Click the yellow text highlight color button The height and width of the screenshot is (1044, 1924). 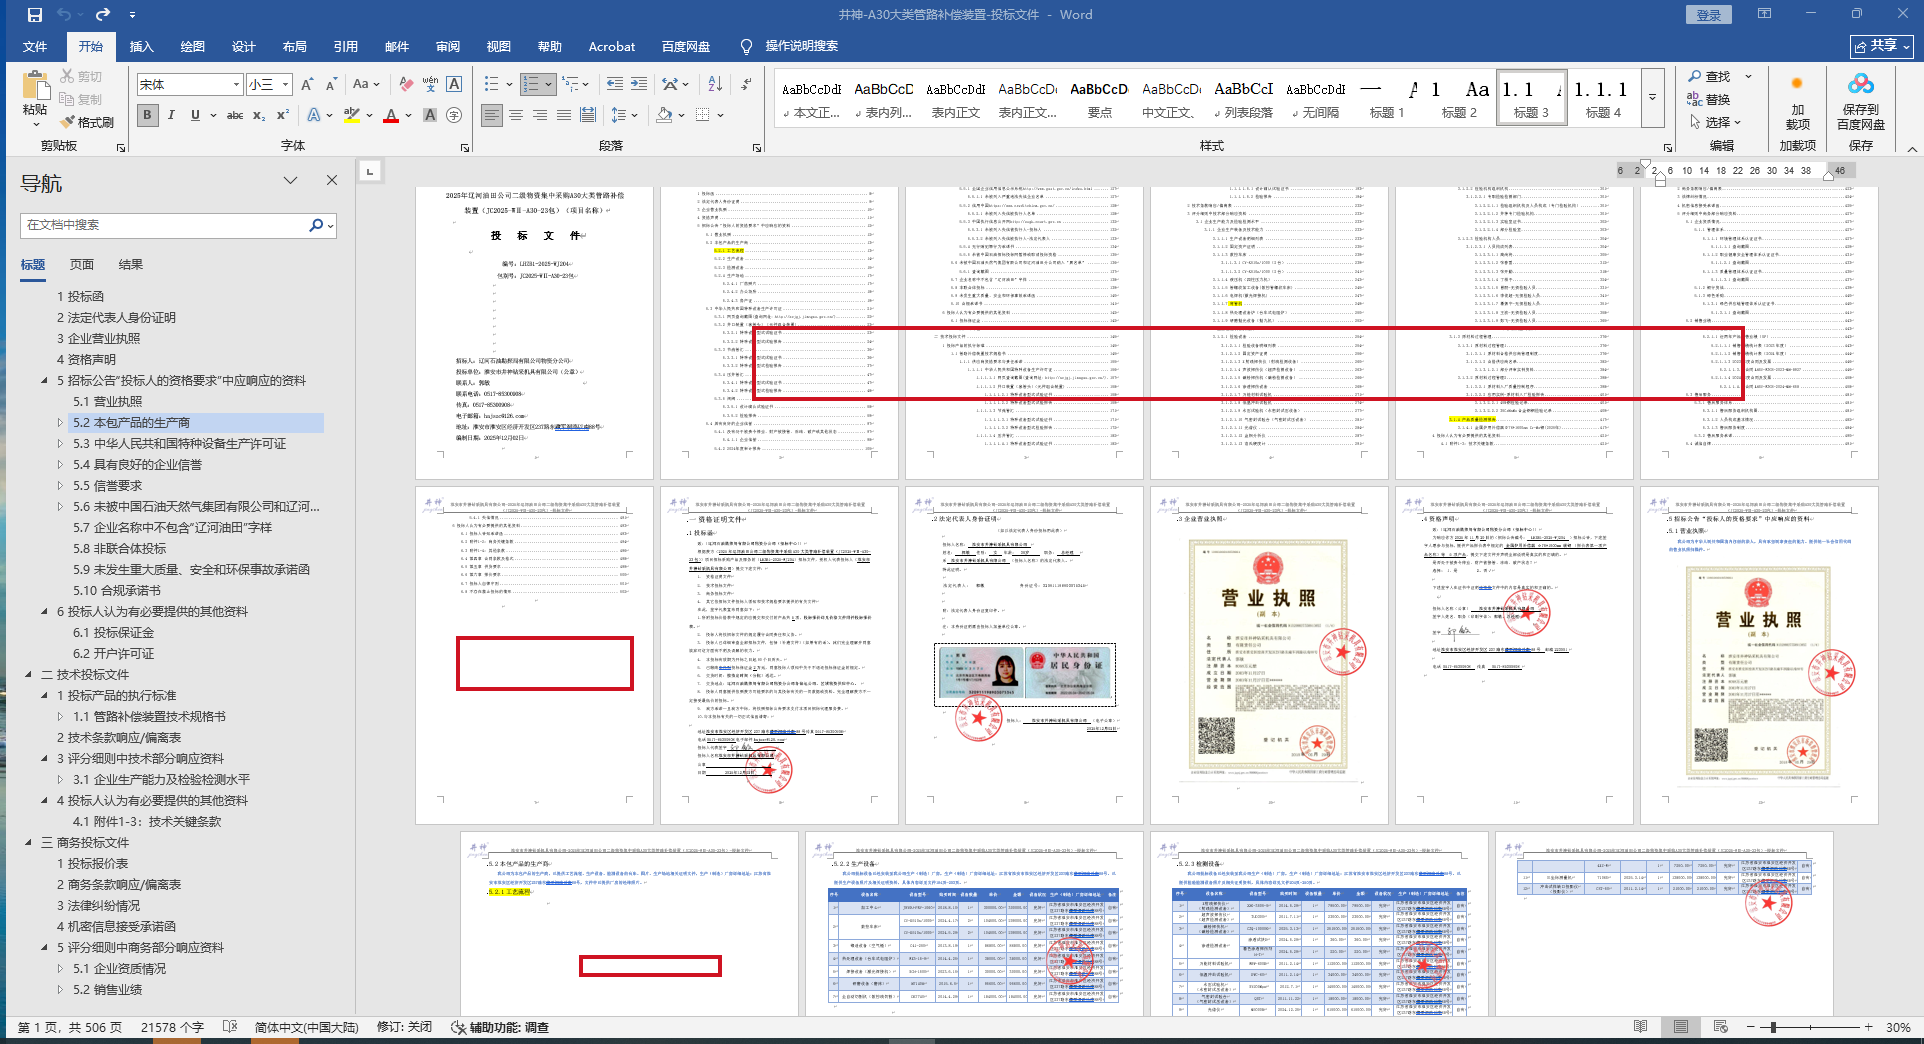point(351,115)
